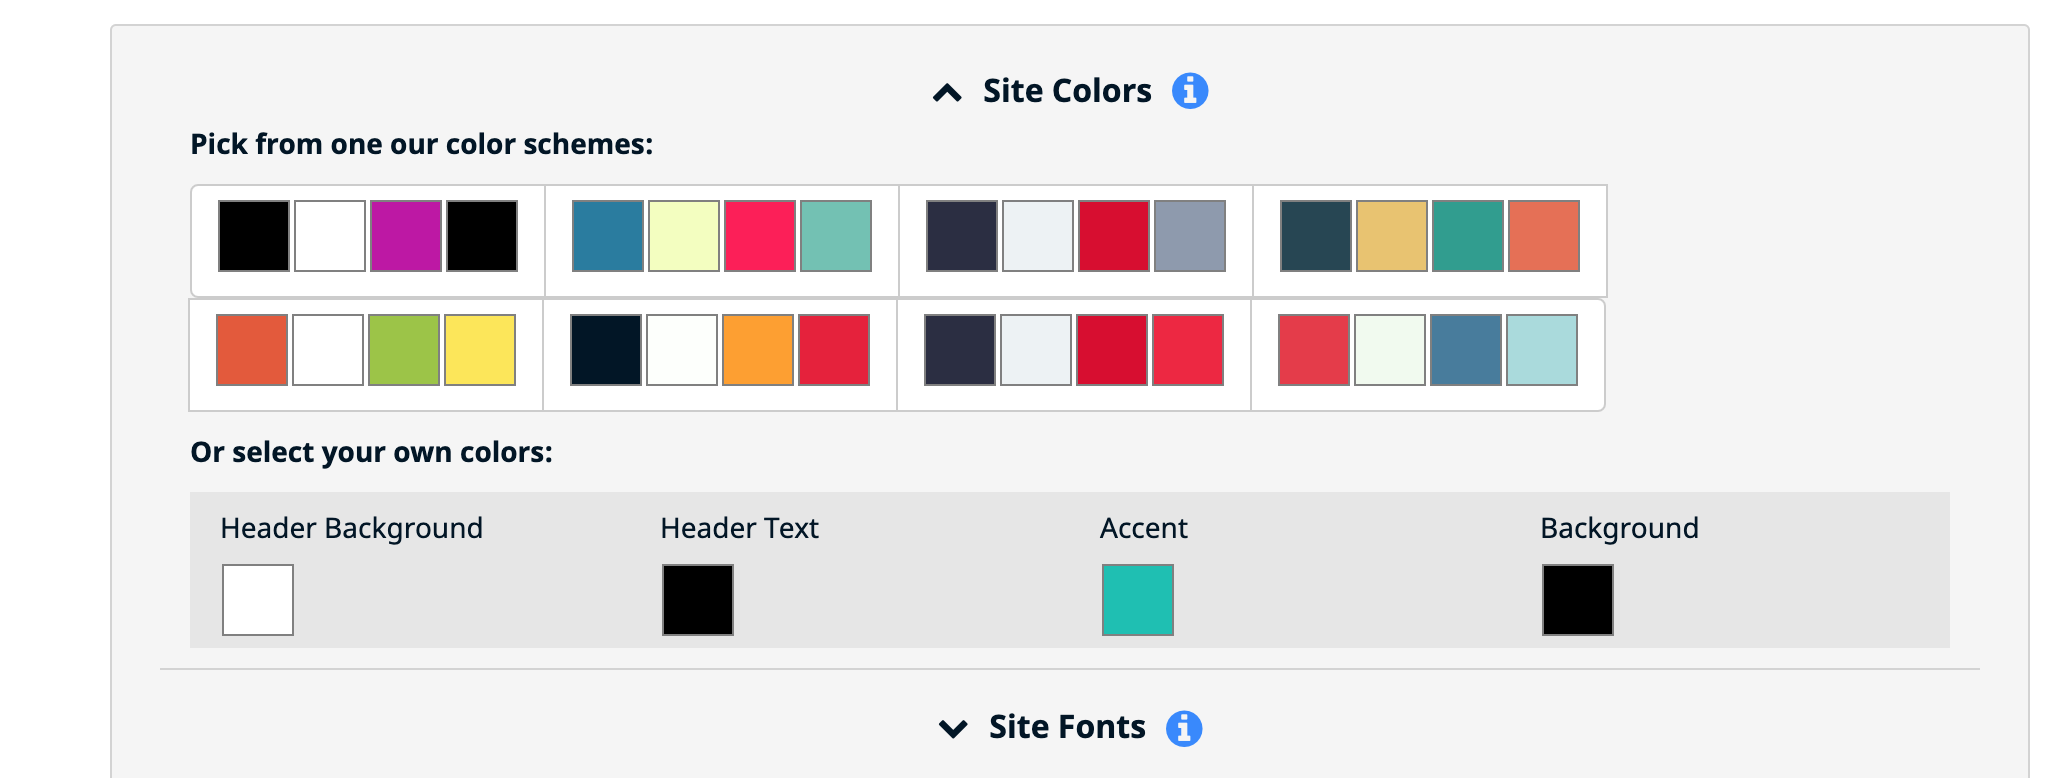Pick the gray-blue swatch in the navy/red scheme

pos(1190,236)
